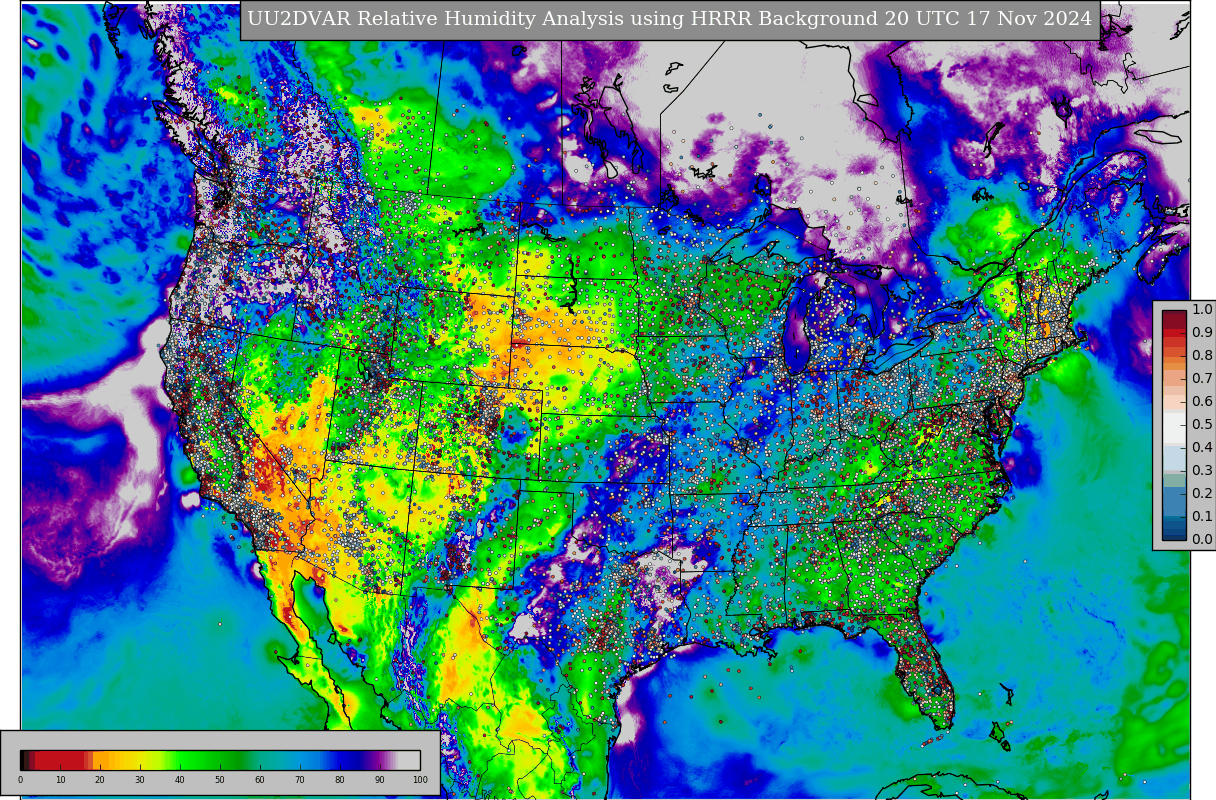
Task: Click the '0' tick label on the horizontal colorbar
Action: 20,780
